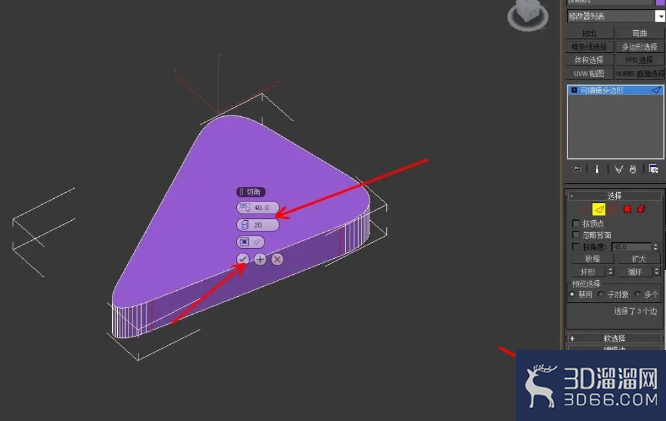The height and width of the screenshot is (421, 666).
Task: Click the chamfer segments field showing 20
Action: pos(258,225)
